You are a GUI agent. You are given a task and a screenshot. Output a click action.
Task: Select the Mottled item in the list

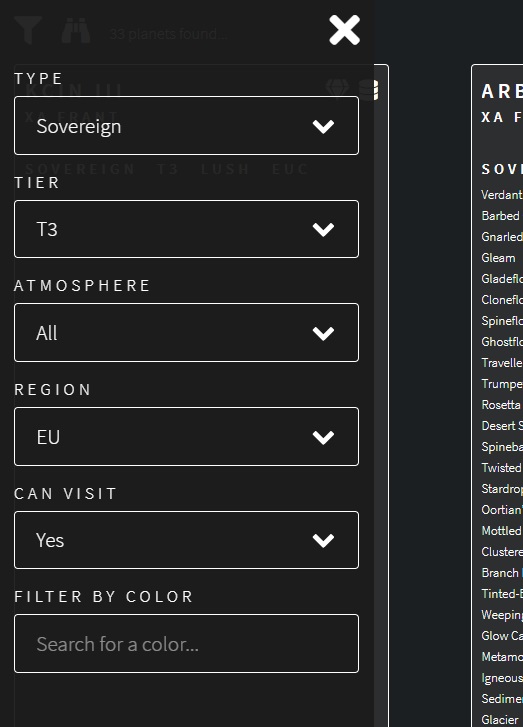click(501, 531)
